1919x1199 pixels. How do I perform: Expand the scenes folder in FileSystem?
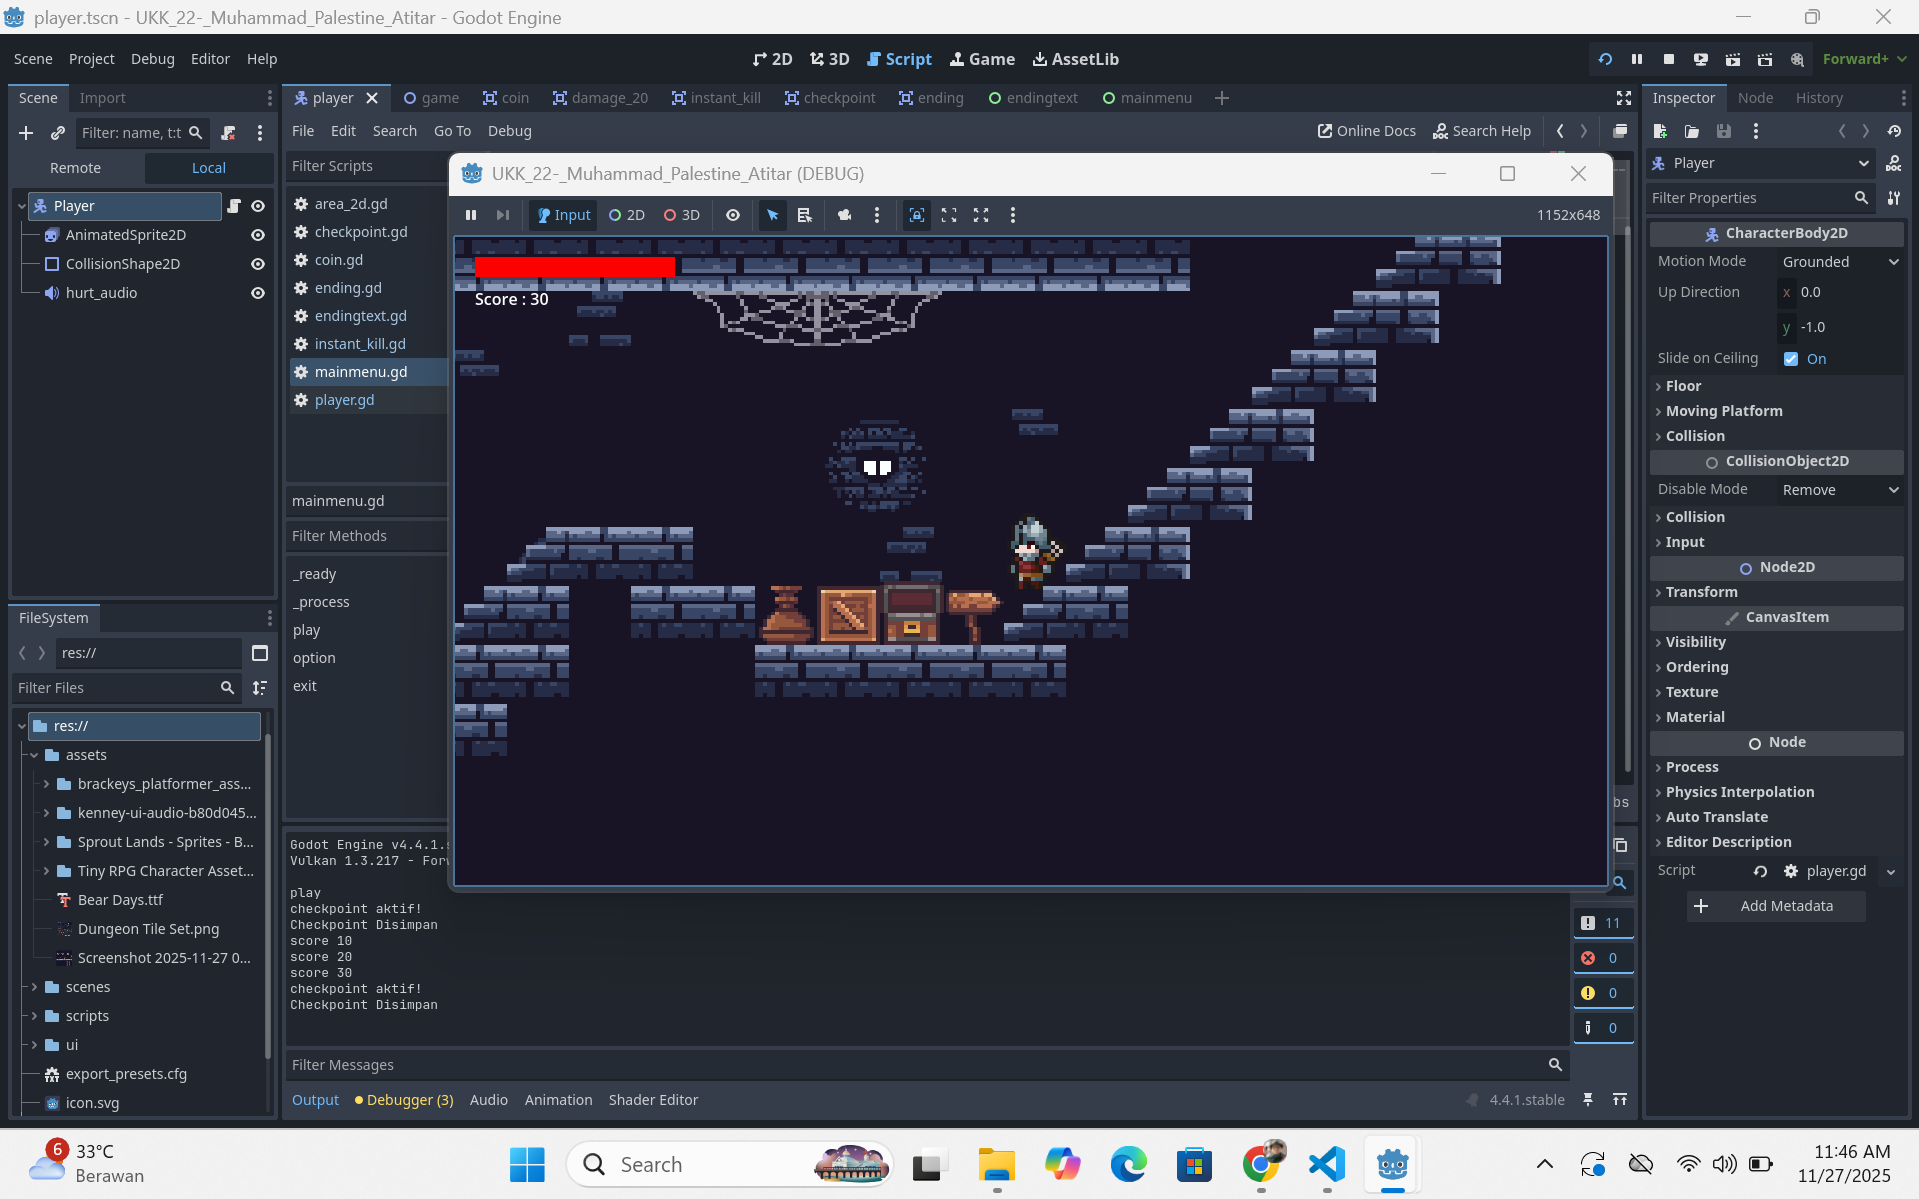[x=34, y=987]
